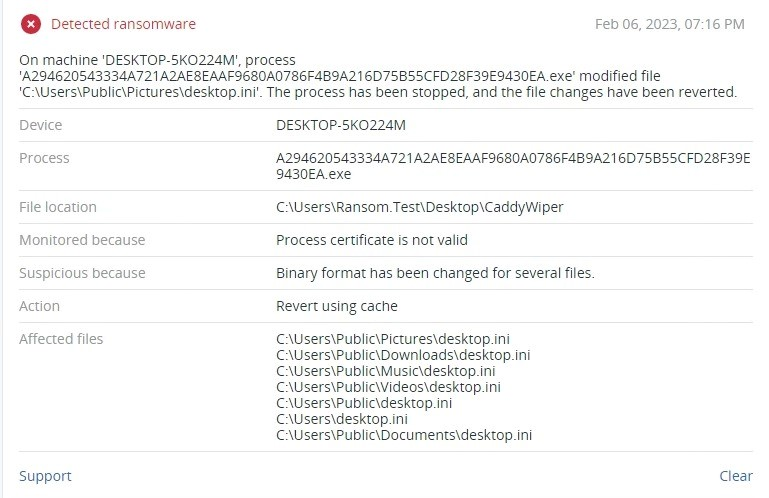
Task: Click the 'Revert using cache' action value
Action: click(x=336, y=306)
